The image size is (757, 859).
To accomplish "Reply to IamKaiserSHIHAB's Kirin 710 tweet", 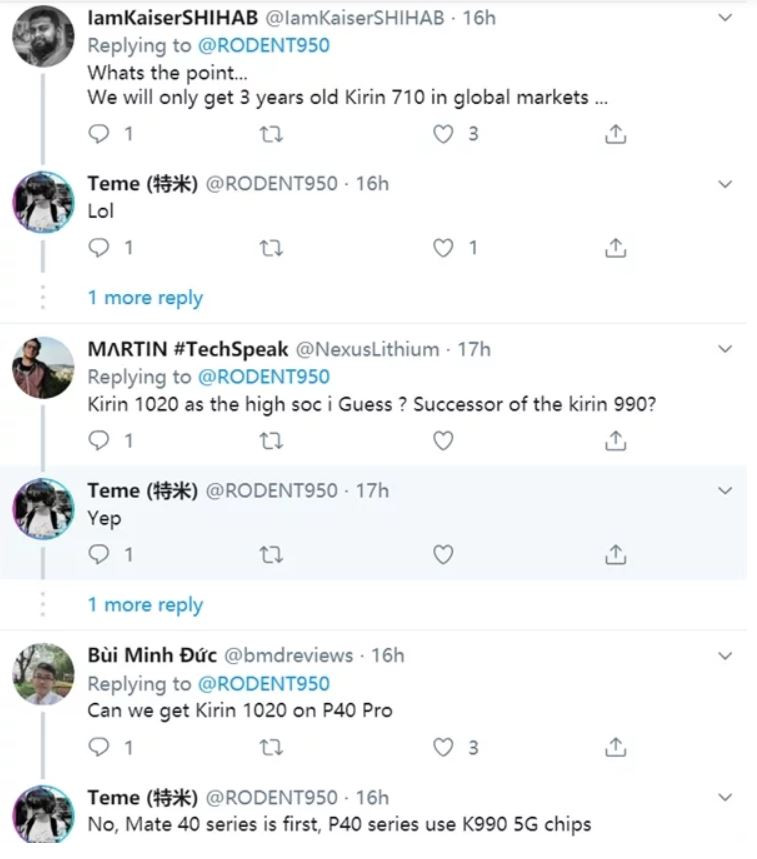I will pos(99,133).
